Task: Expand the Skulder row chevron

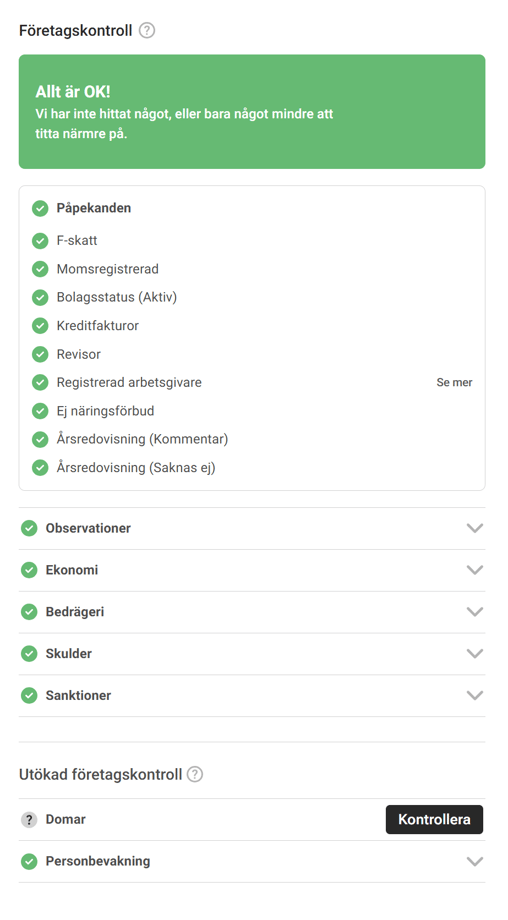Action: tap(475, 654)
